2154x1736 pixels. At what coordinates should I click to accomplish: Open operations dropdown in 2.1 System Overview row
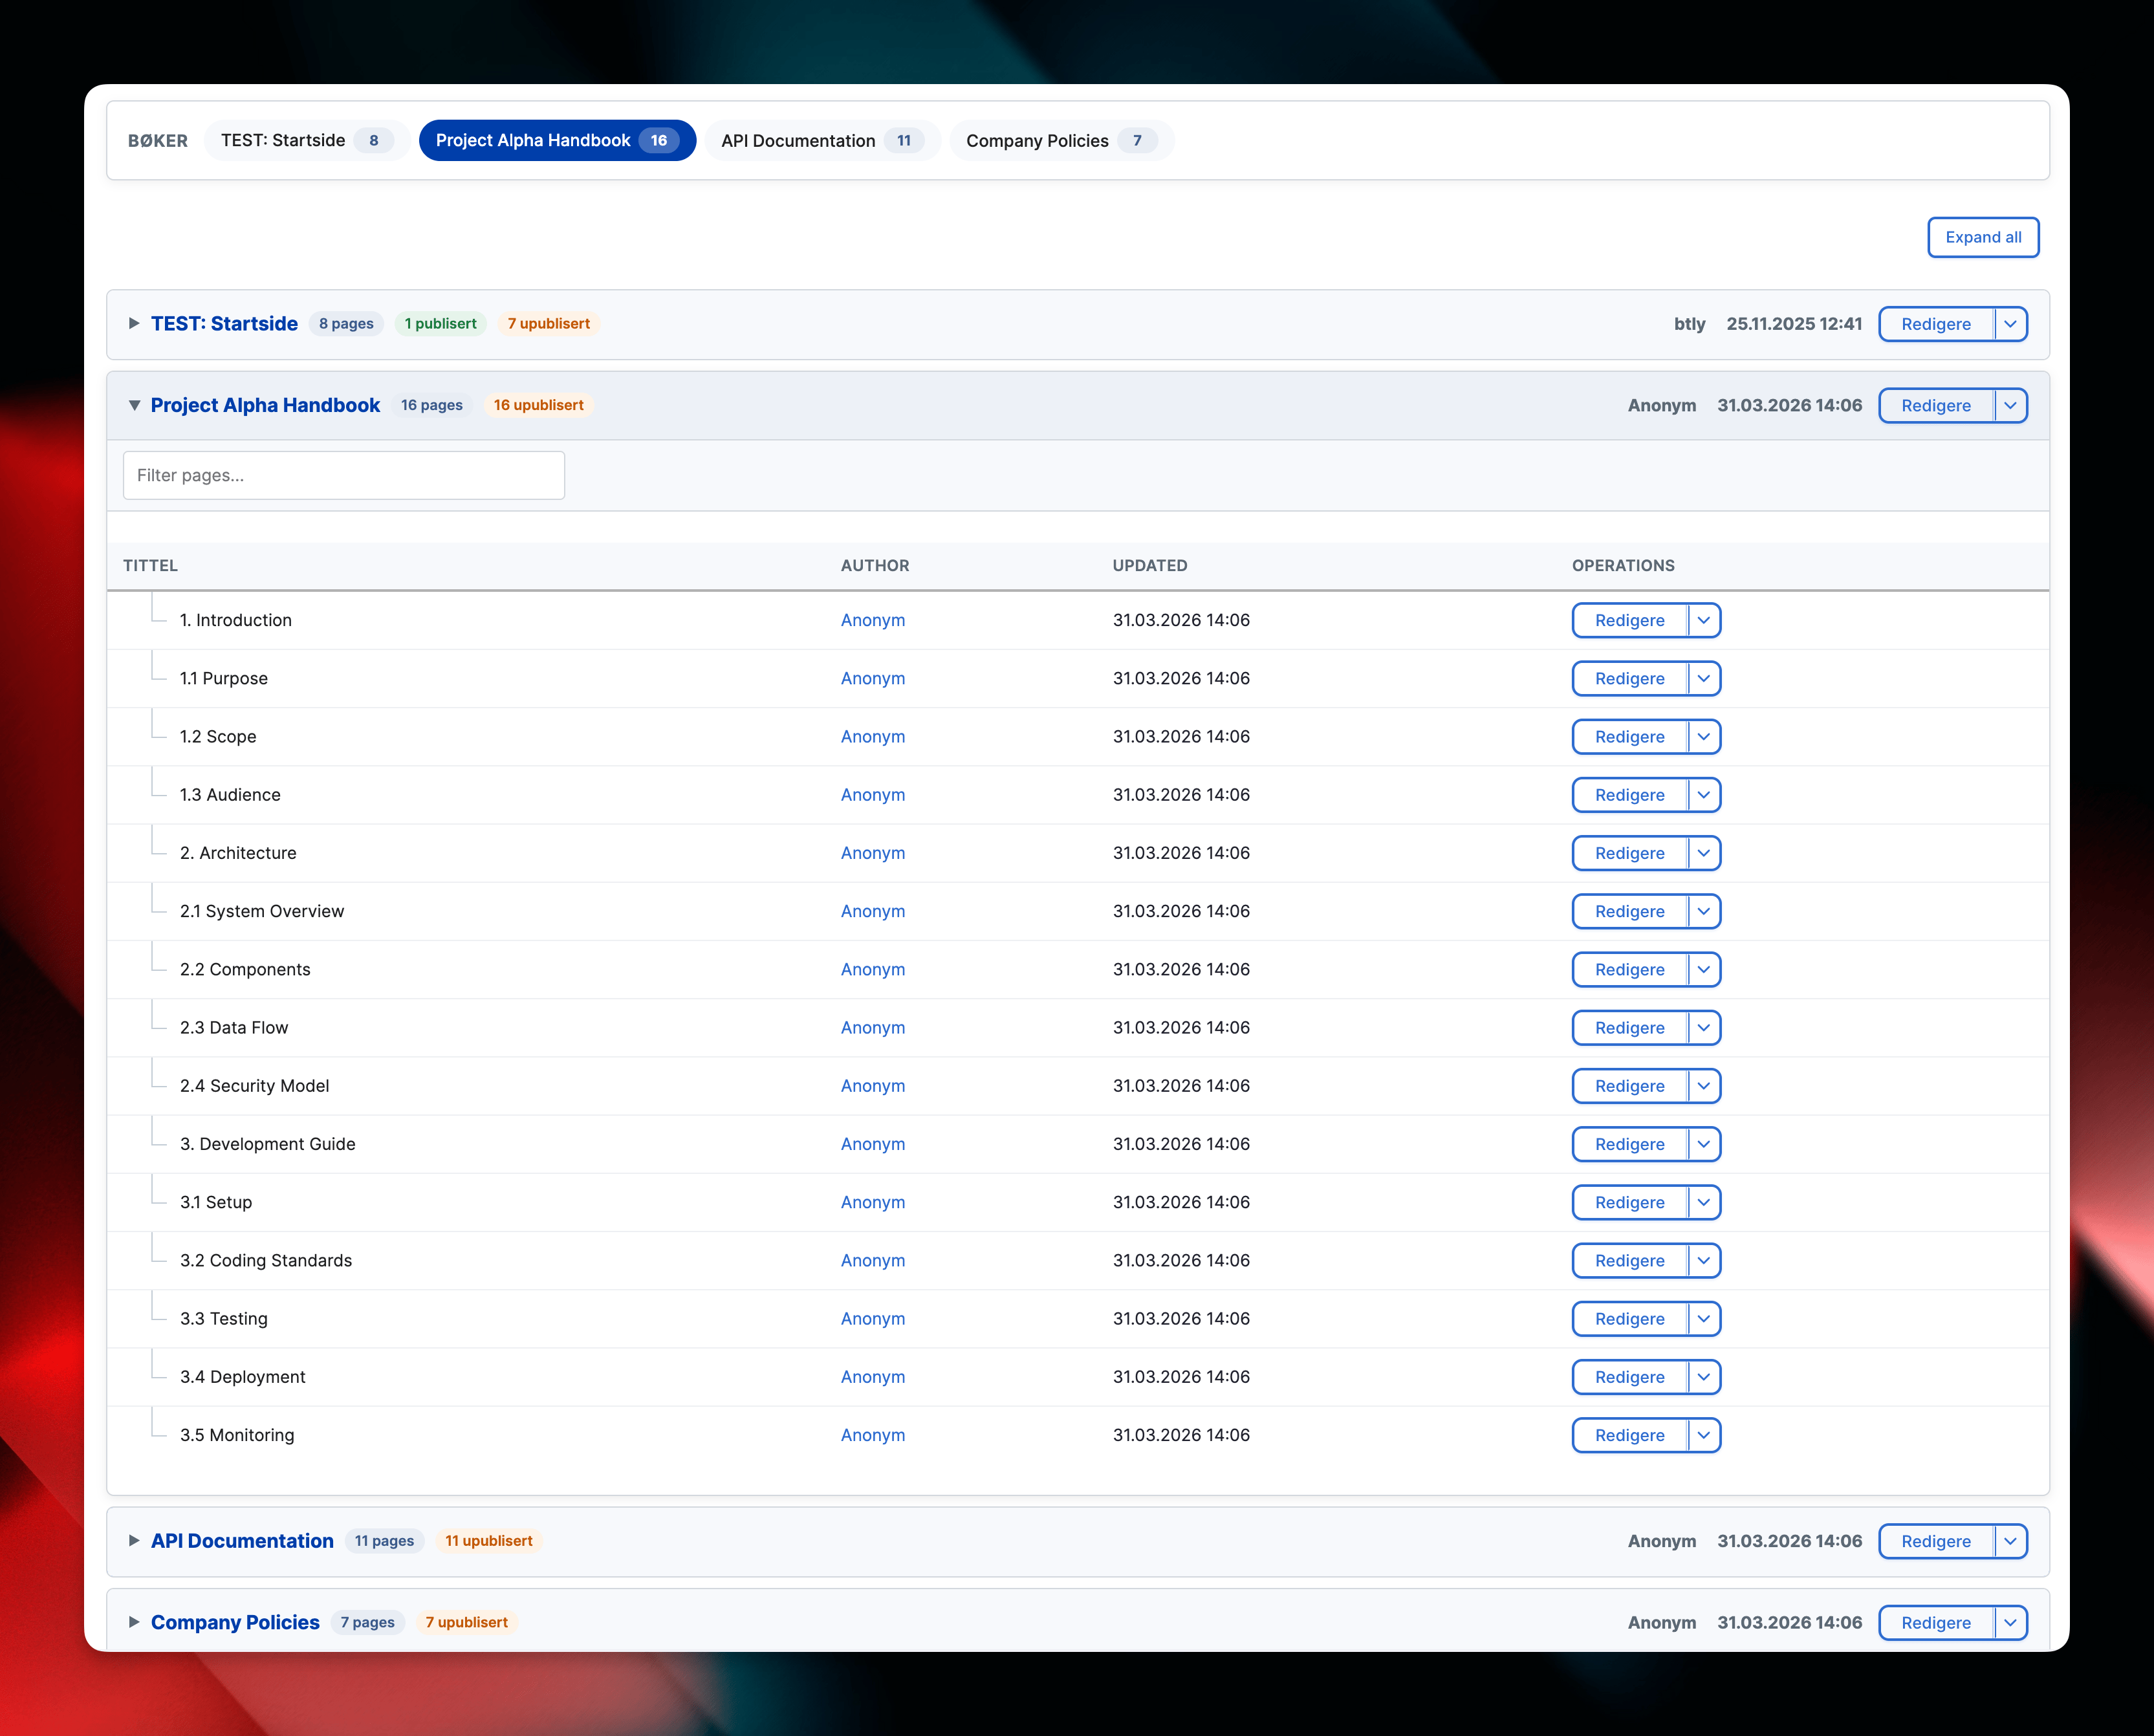(x=1704, y=911)
